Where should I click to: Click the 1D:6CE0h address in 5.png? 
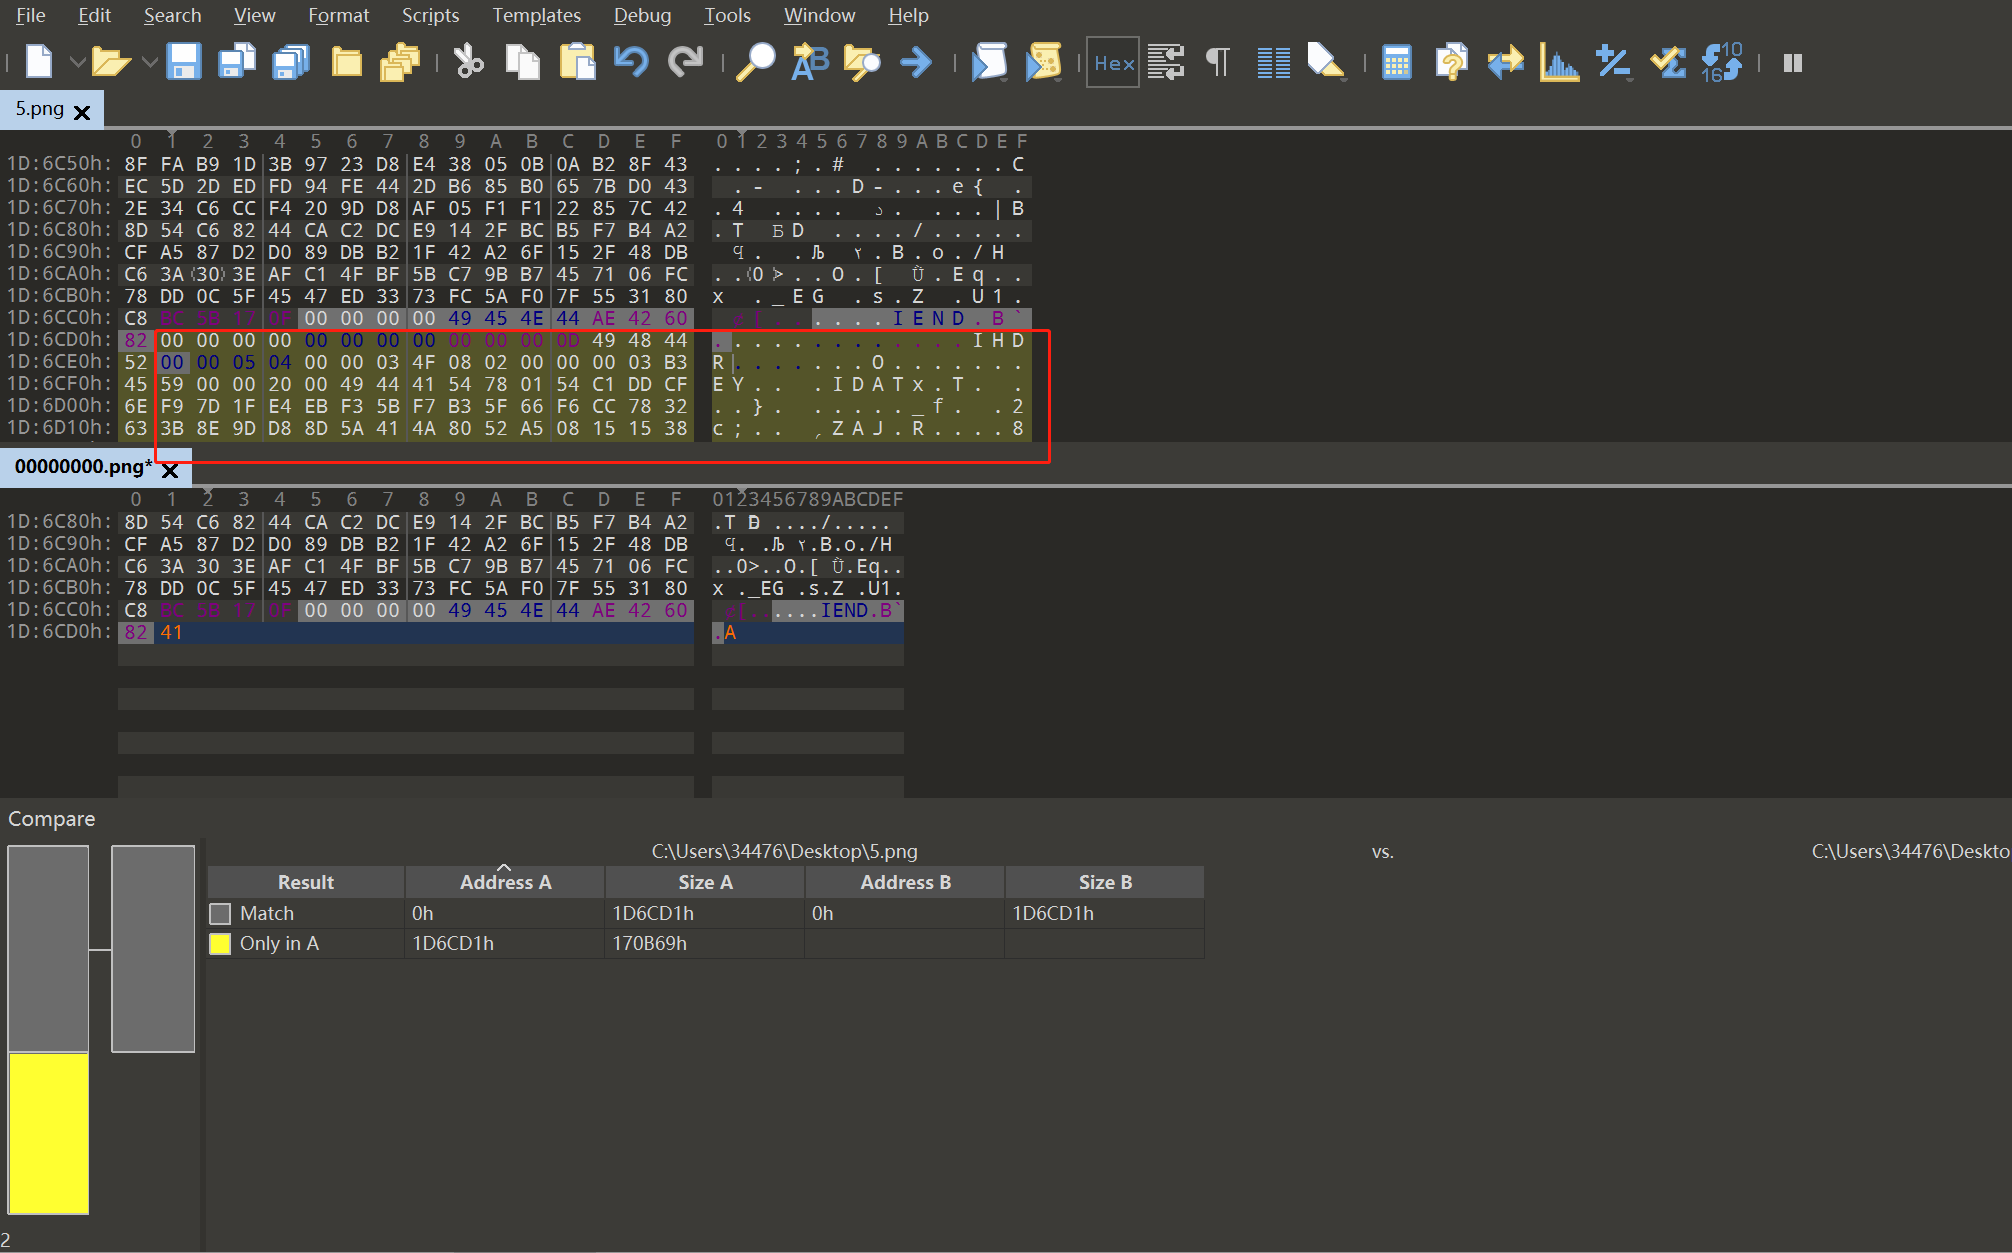59,361
